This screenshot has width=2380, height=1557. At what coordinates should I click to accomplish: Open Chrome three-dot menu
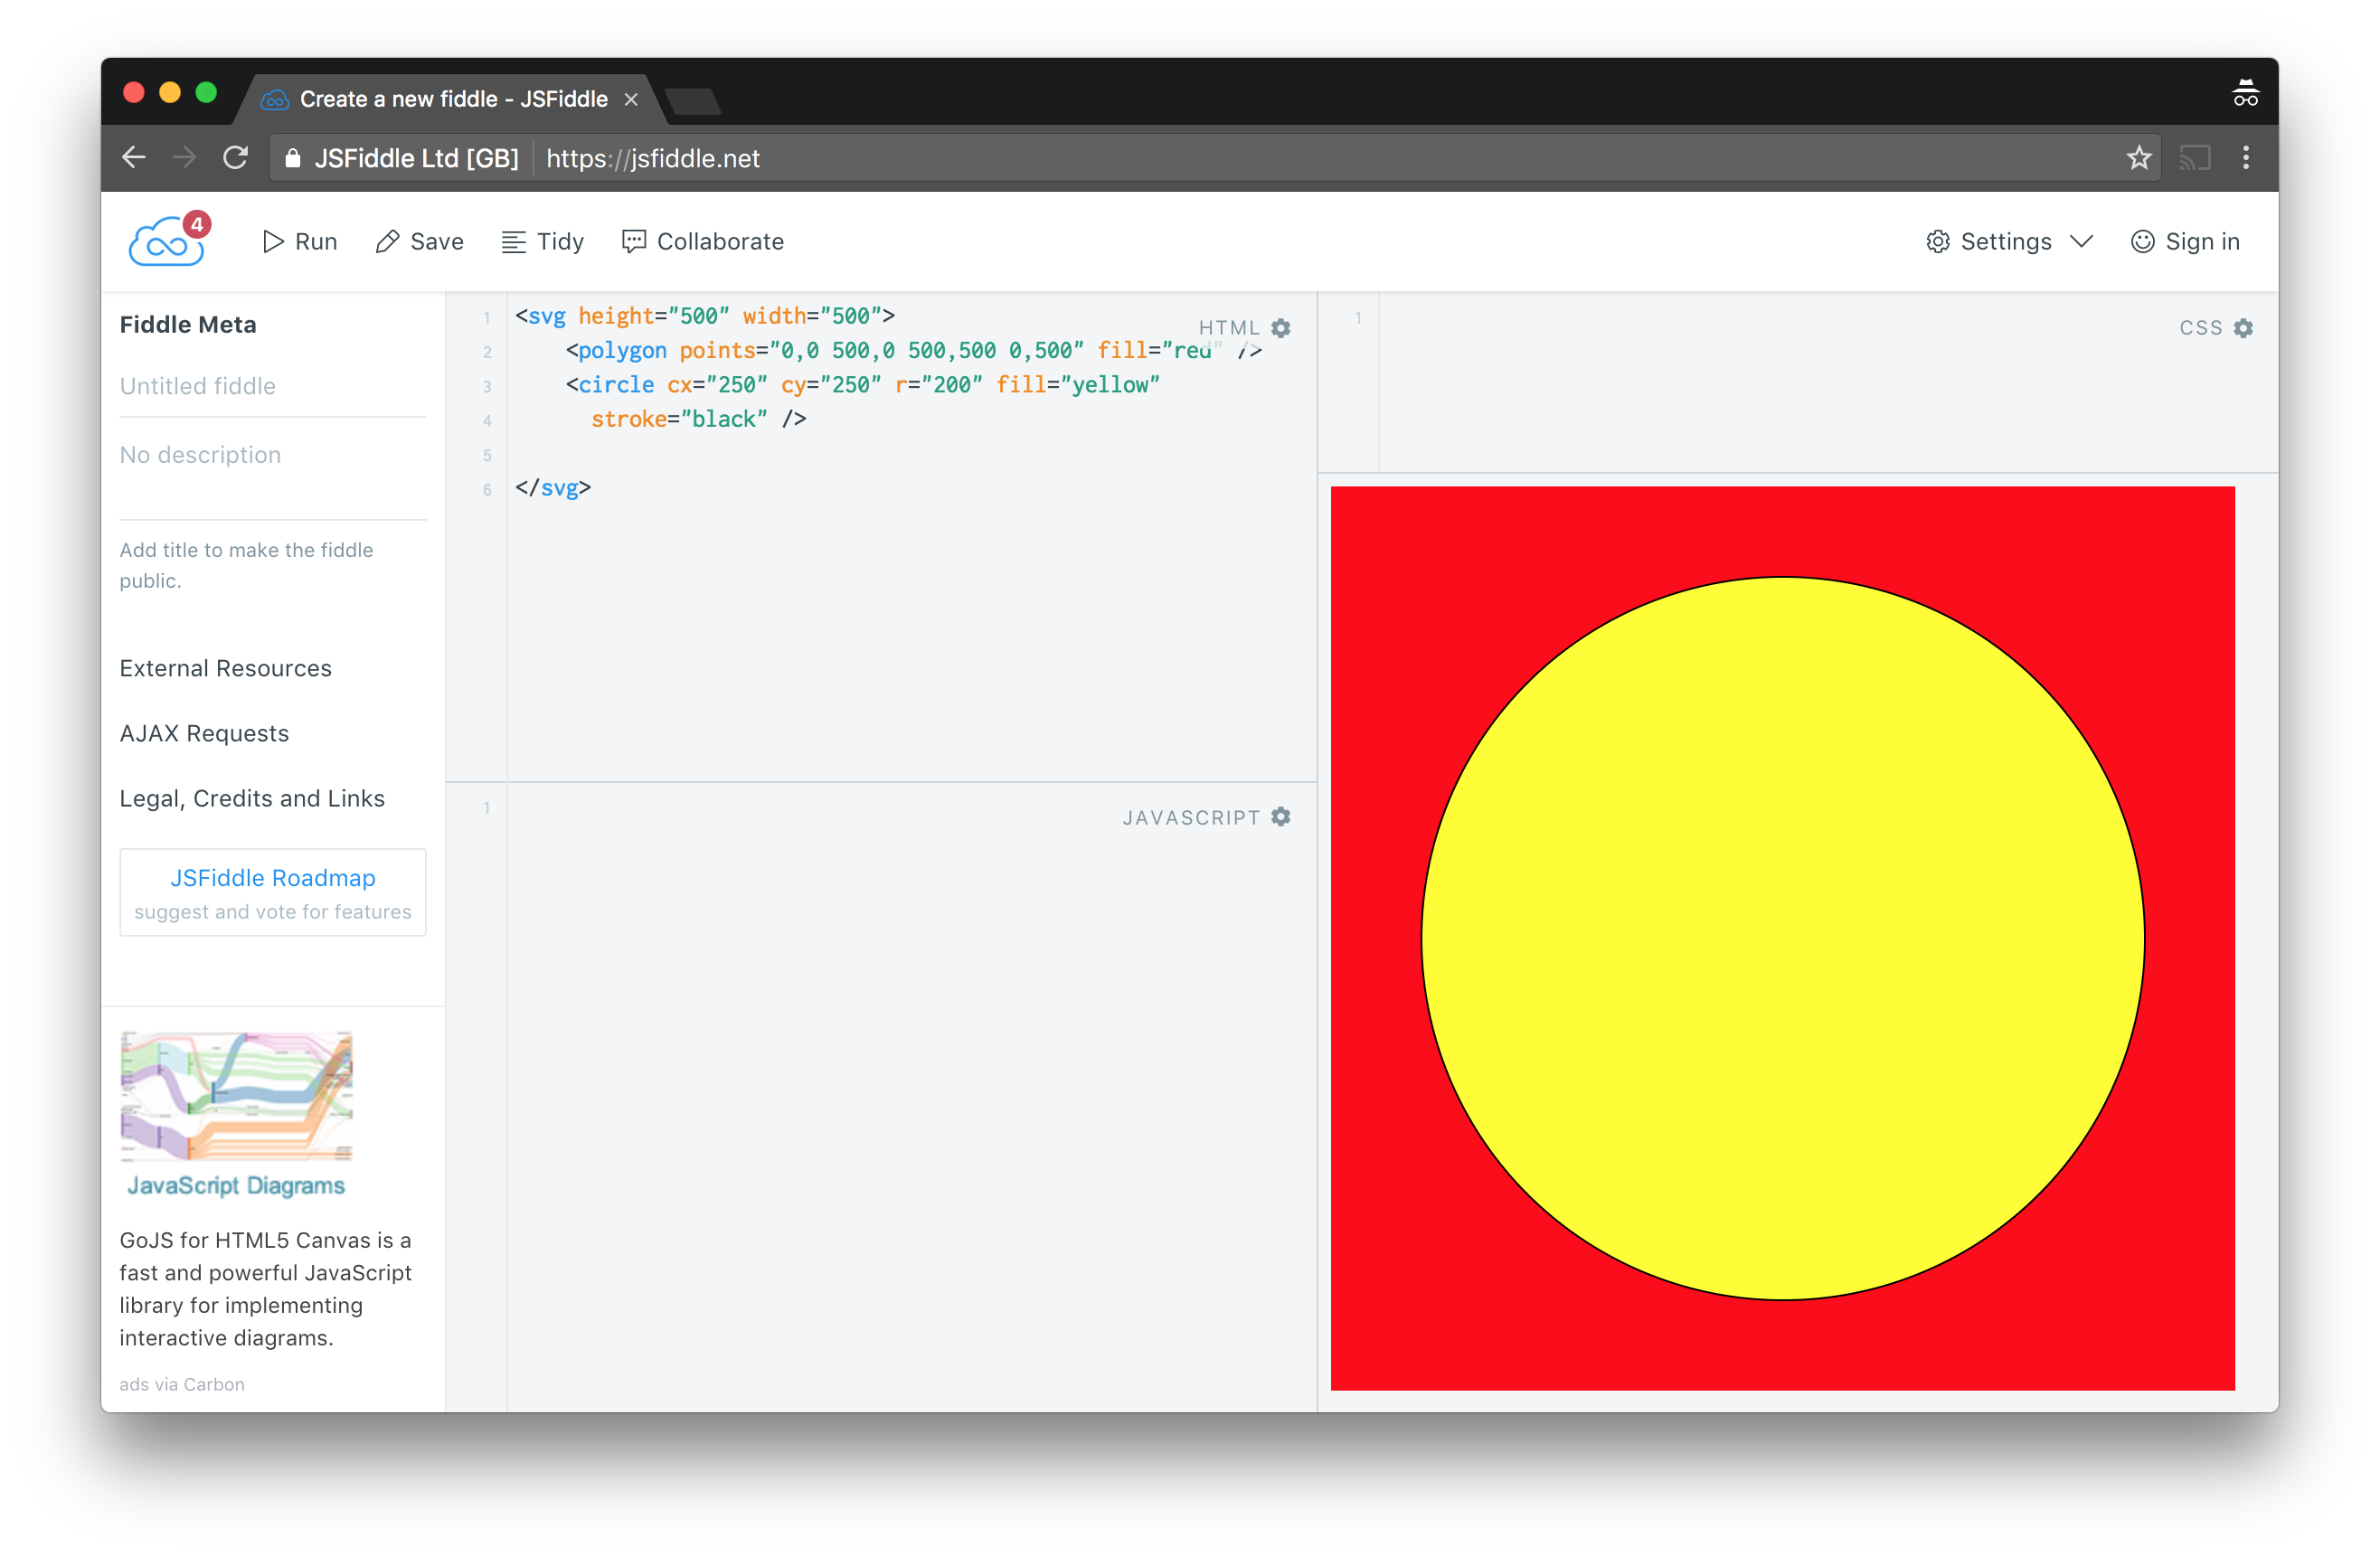(x=2246, y=158)
